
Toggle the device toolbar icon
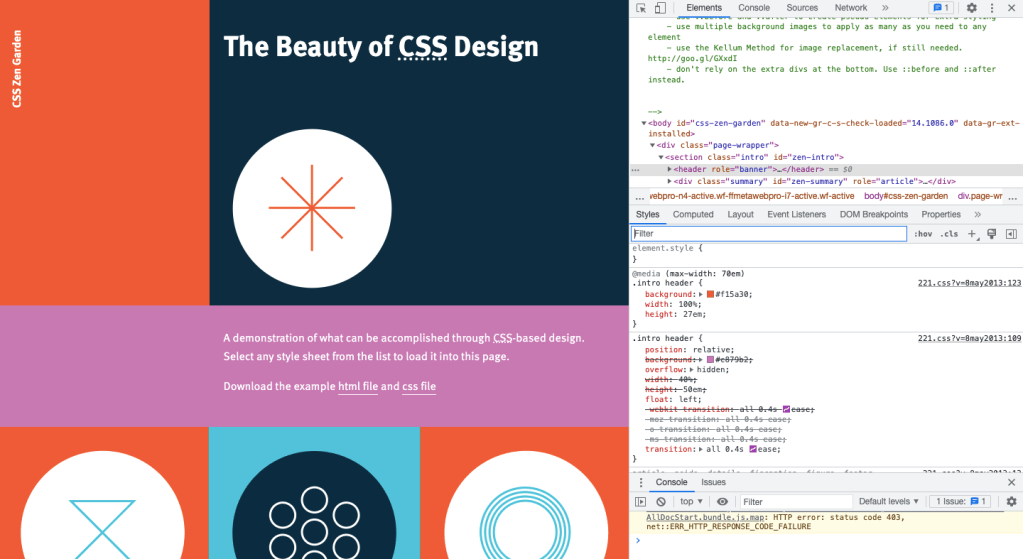click(658, 8)
